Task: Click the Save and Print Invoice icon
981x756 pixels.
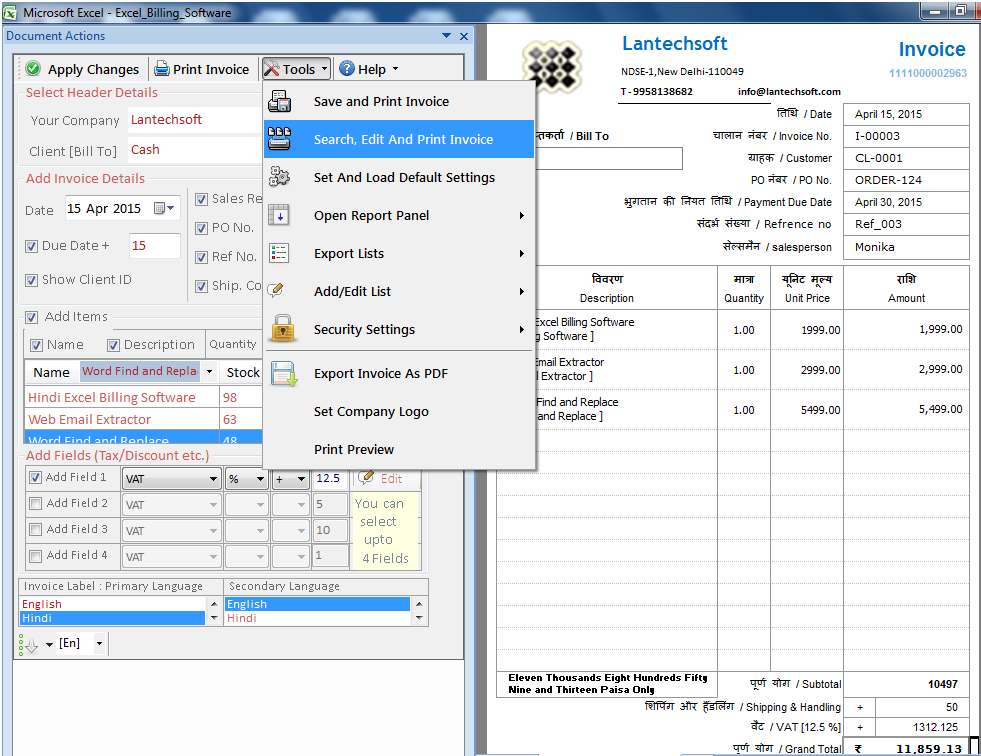Action: pos(280,101)
